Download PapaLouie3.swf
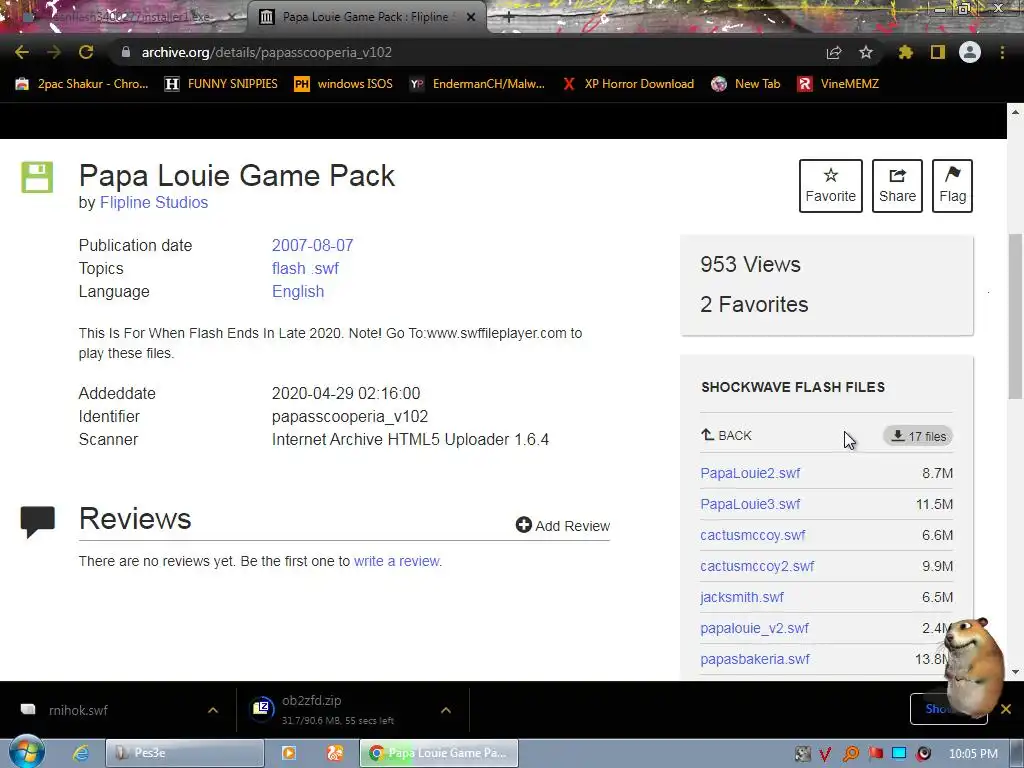The image size is (1024, 768). click(x=750, y=504)
